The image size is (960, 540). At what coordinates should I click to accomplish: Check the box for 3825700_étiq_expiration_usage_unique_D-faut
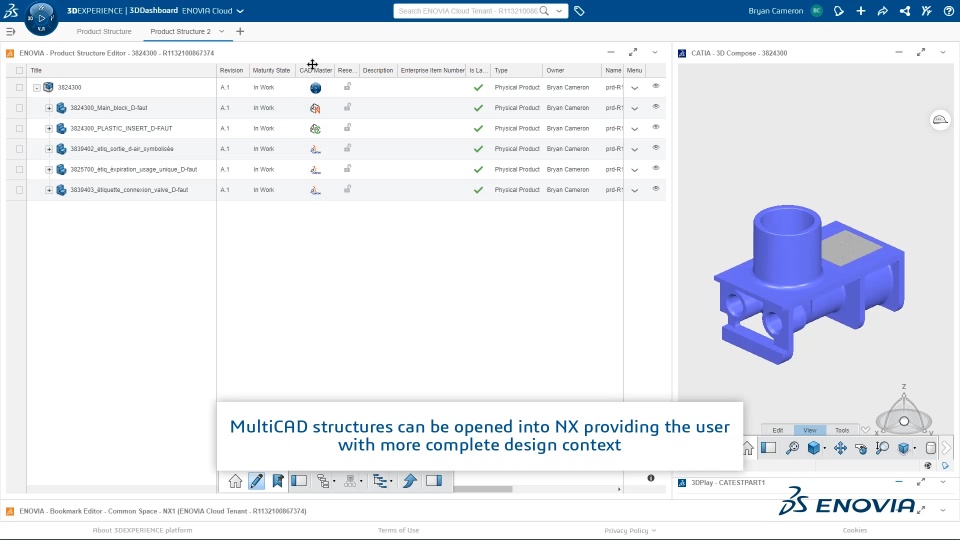(20, 170)
